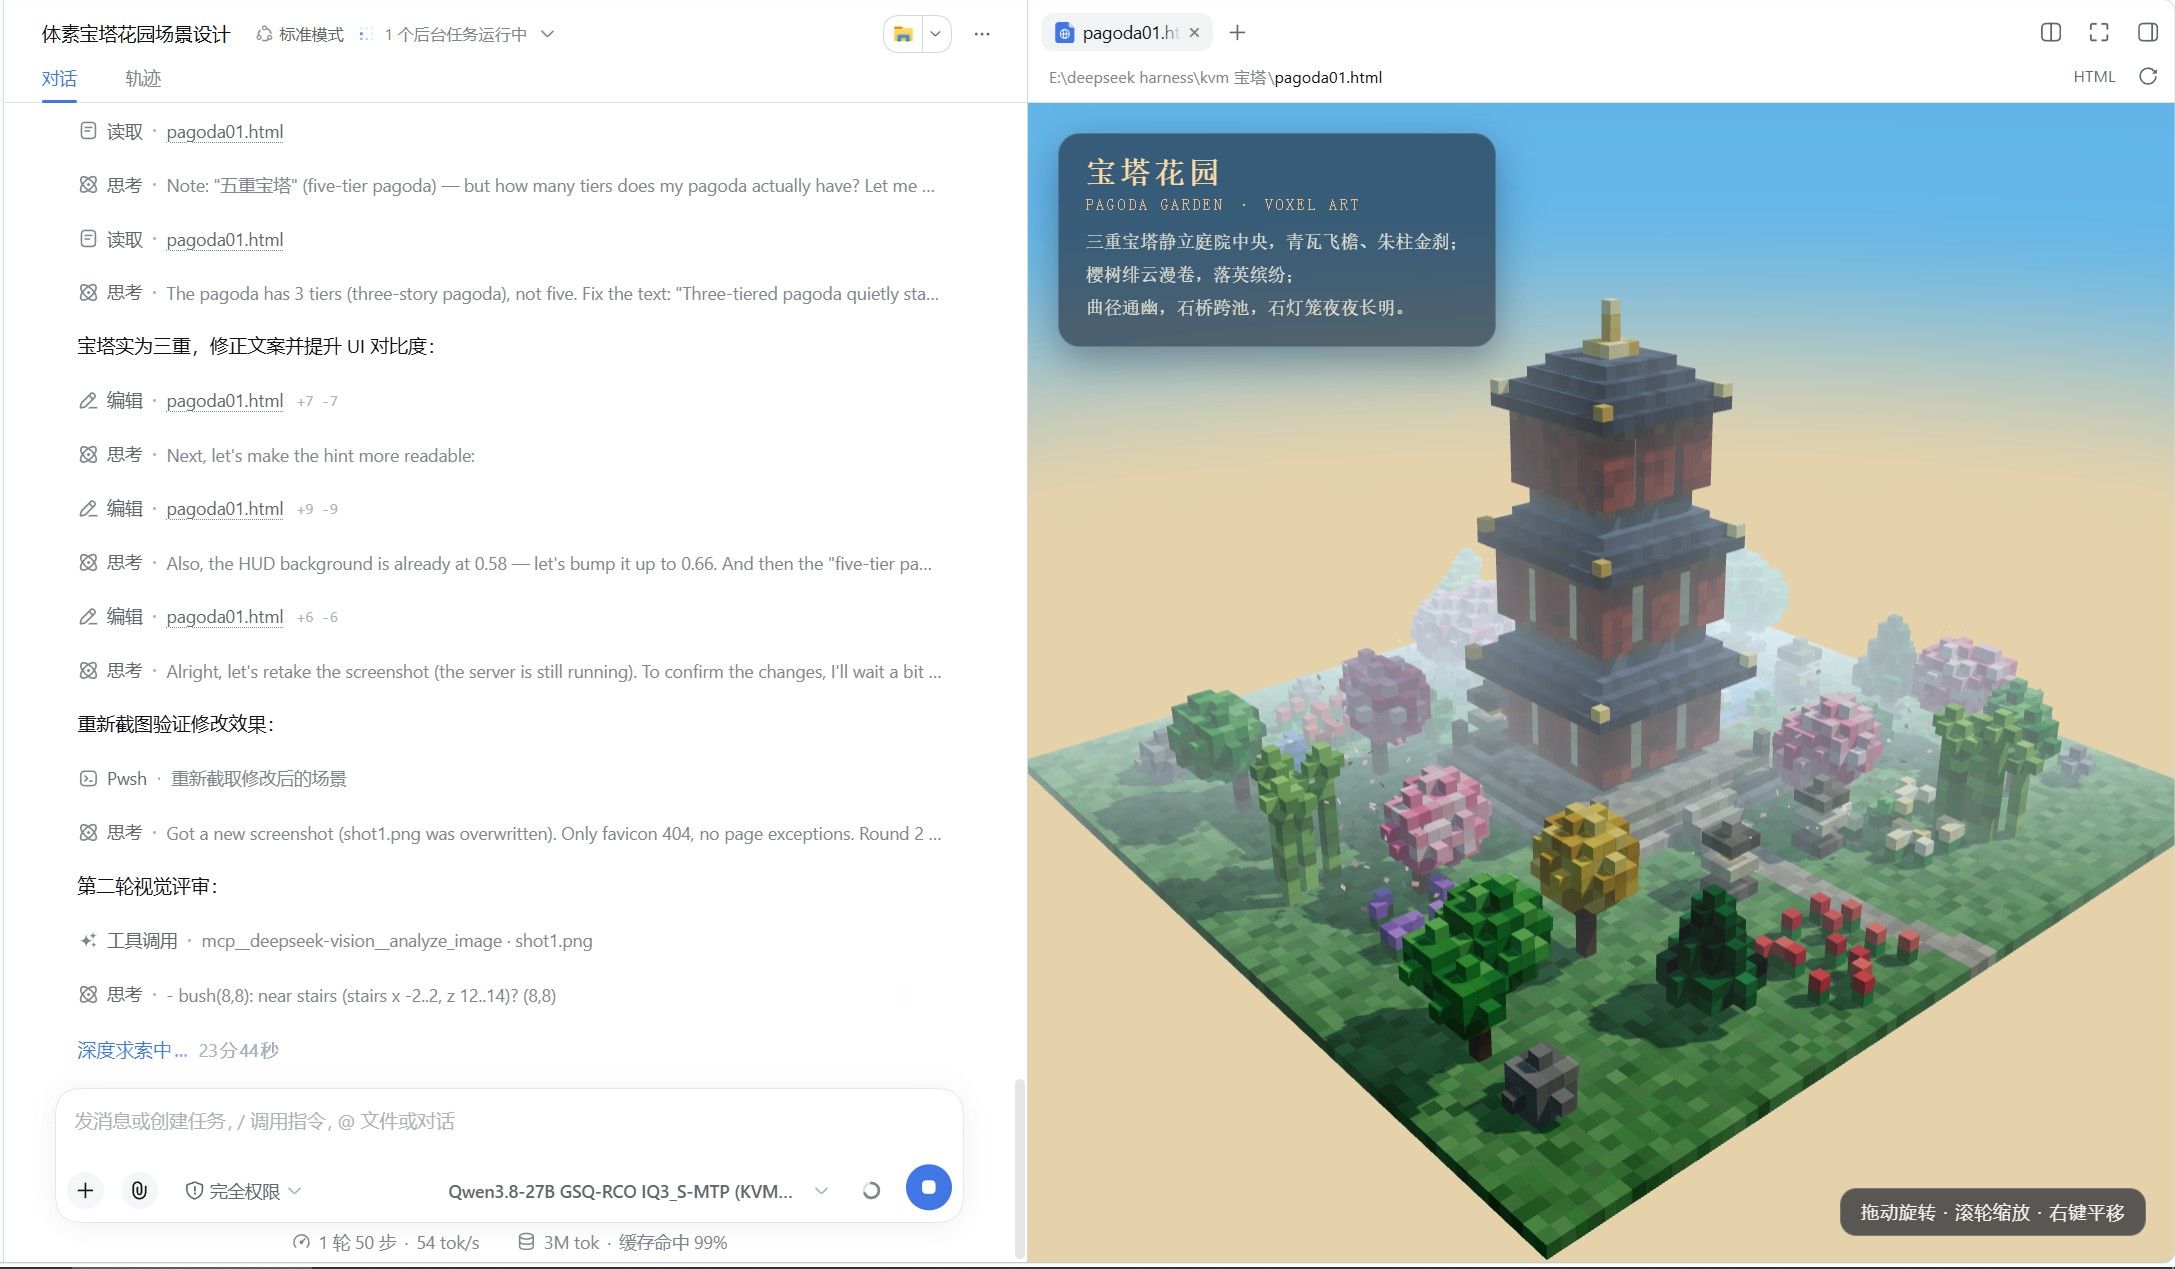Switch to the 对话 tab
2175x1269 pixels.
pos(59,78)
